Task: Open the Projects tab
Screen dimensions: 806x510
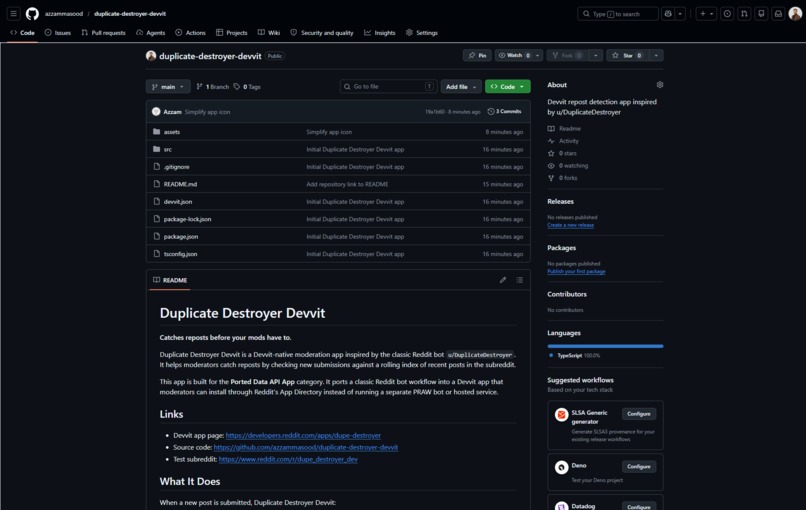Action: click(231, 33)
